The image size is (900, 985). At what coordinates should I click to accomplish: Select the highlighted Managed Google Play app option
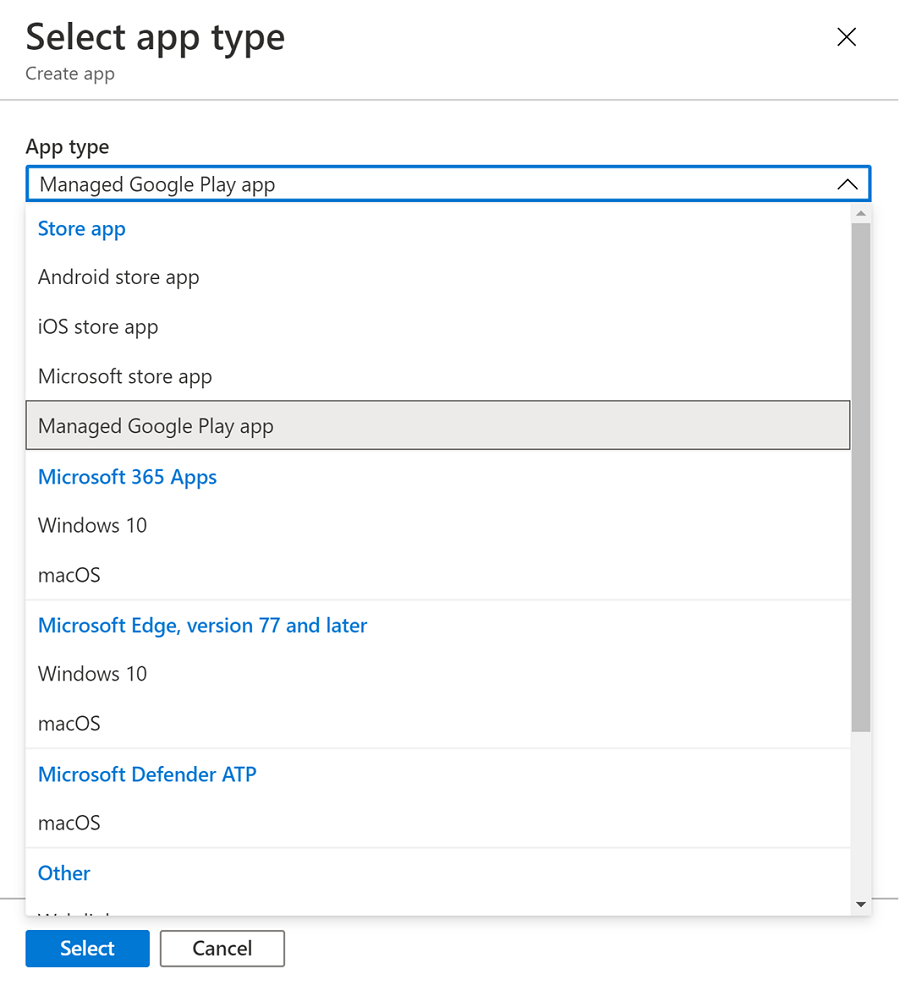pos(438,425)
